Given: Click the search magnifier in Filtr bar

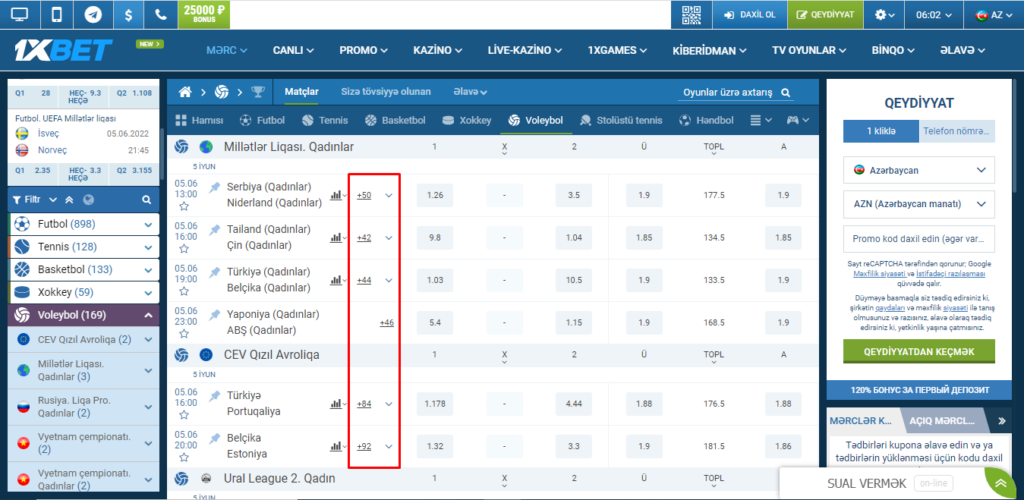Looking at the screenshot, I should pos(148,199).
